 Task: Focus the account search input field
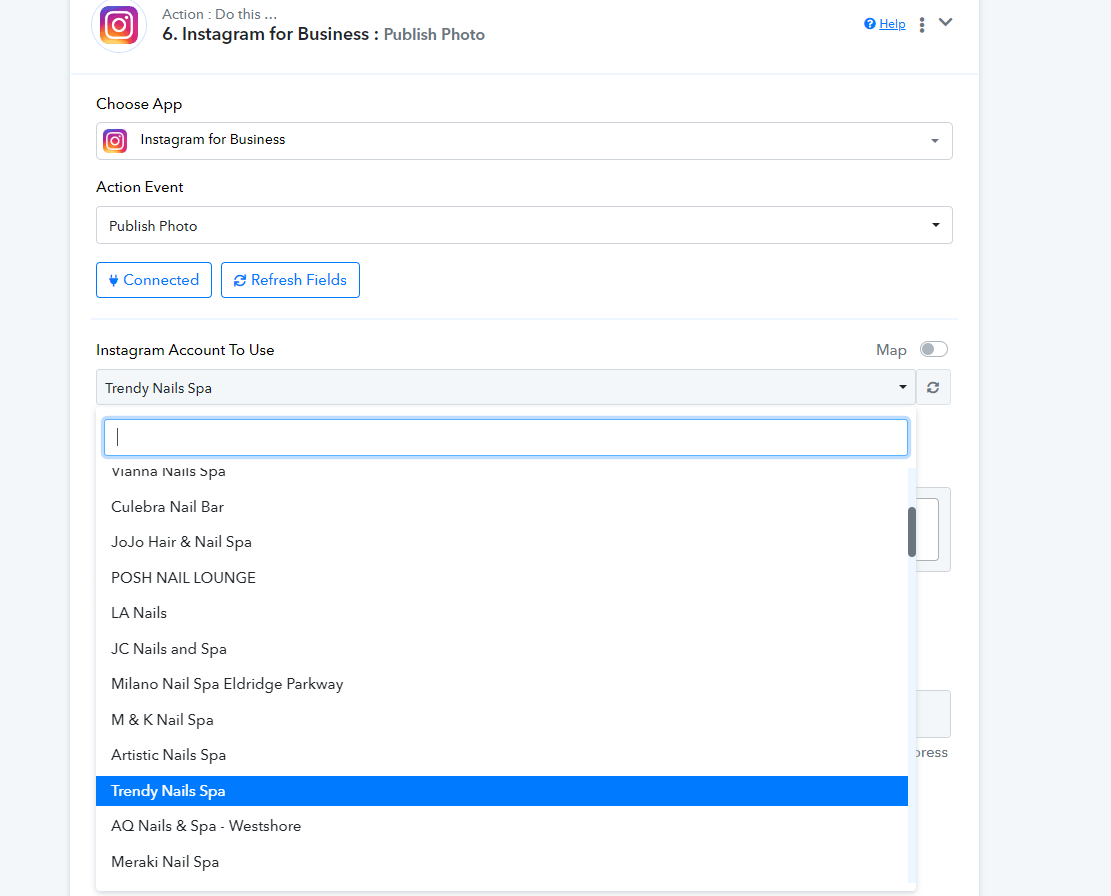tap(506, 438)
